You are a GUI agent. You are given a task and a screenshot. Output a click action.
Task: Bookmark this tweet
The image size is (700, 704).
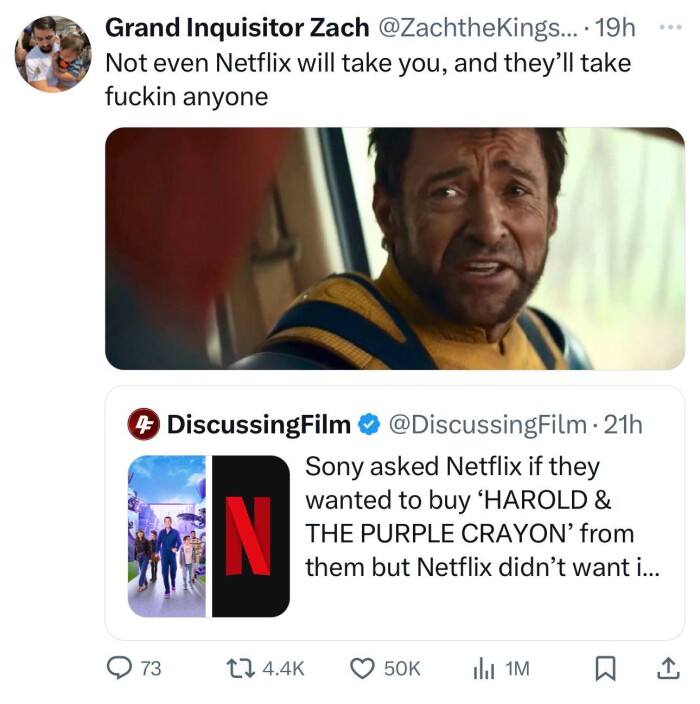coord(604,669)
